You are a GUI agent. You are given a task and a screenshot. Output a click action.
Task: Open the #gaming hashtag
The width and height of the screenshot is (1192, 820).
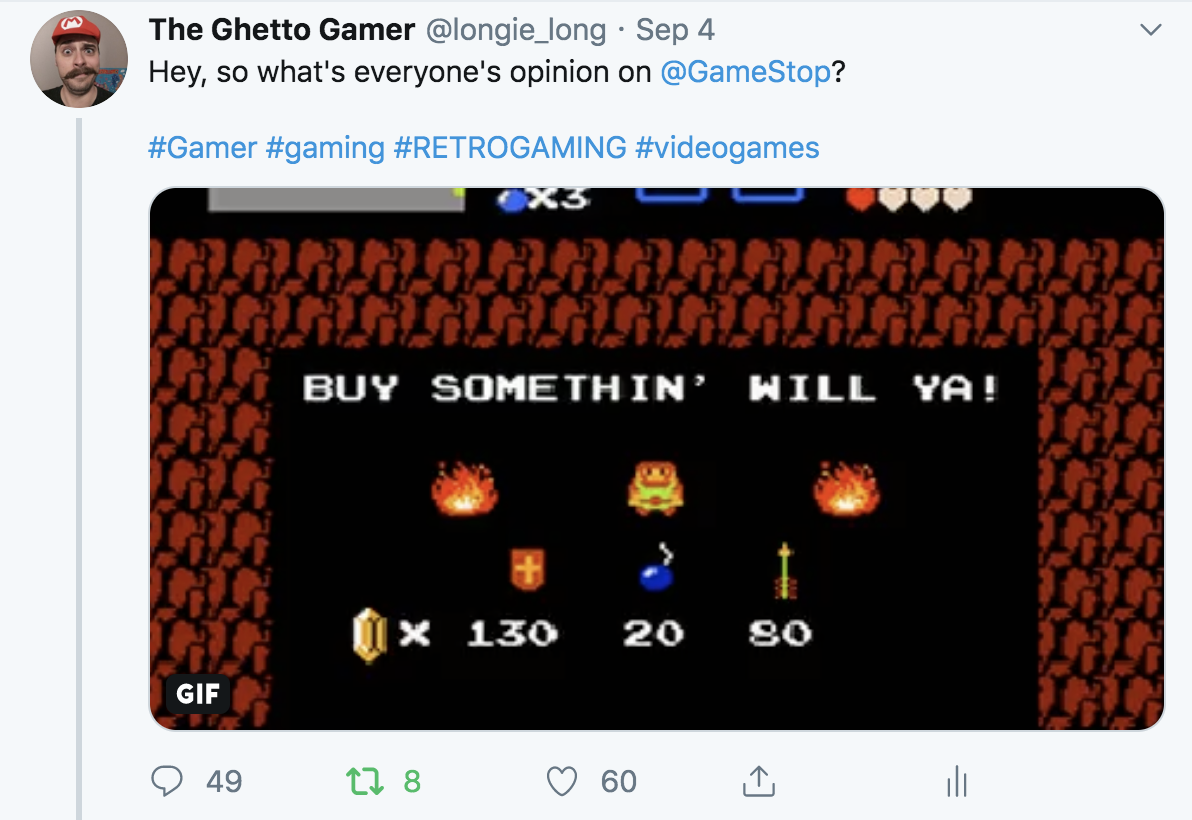coord(325,148)
